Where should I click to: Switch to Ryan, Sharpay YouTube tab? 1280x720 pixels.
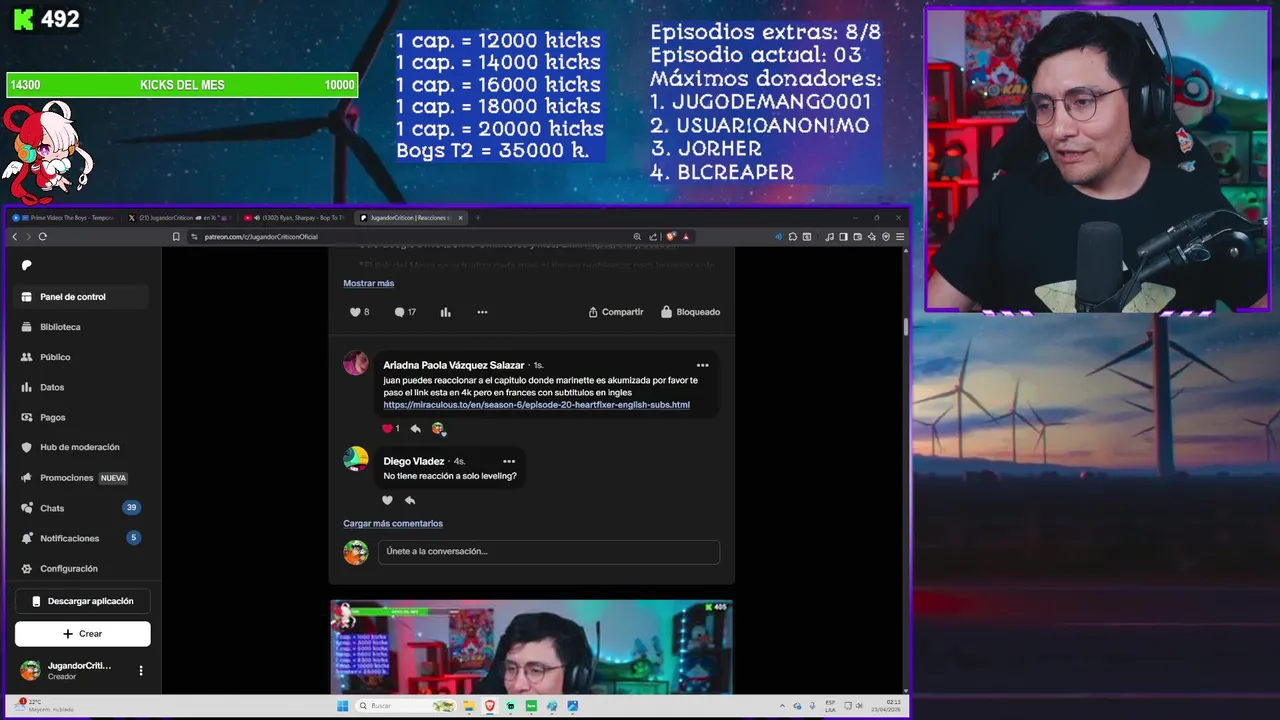pos(294,217)
